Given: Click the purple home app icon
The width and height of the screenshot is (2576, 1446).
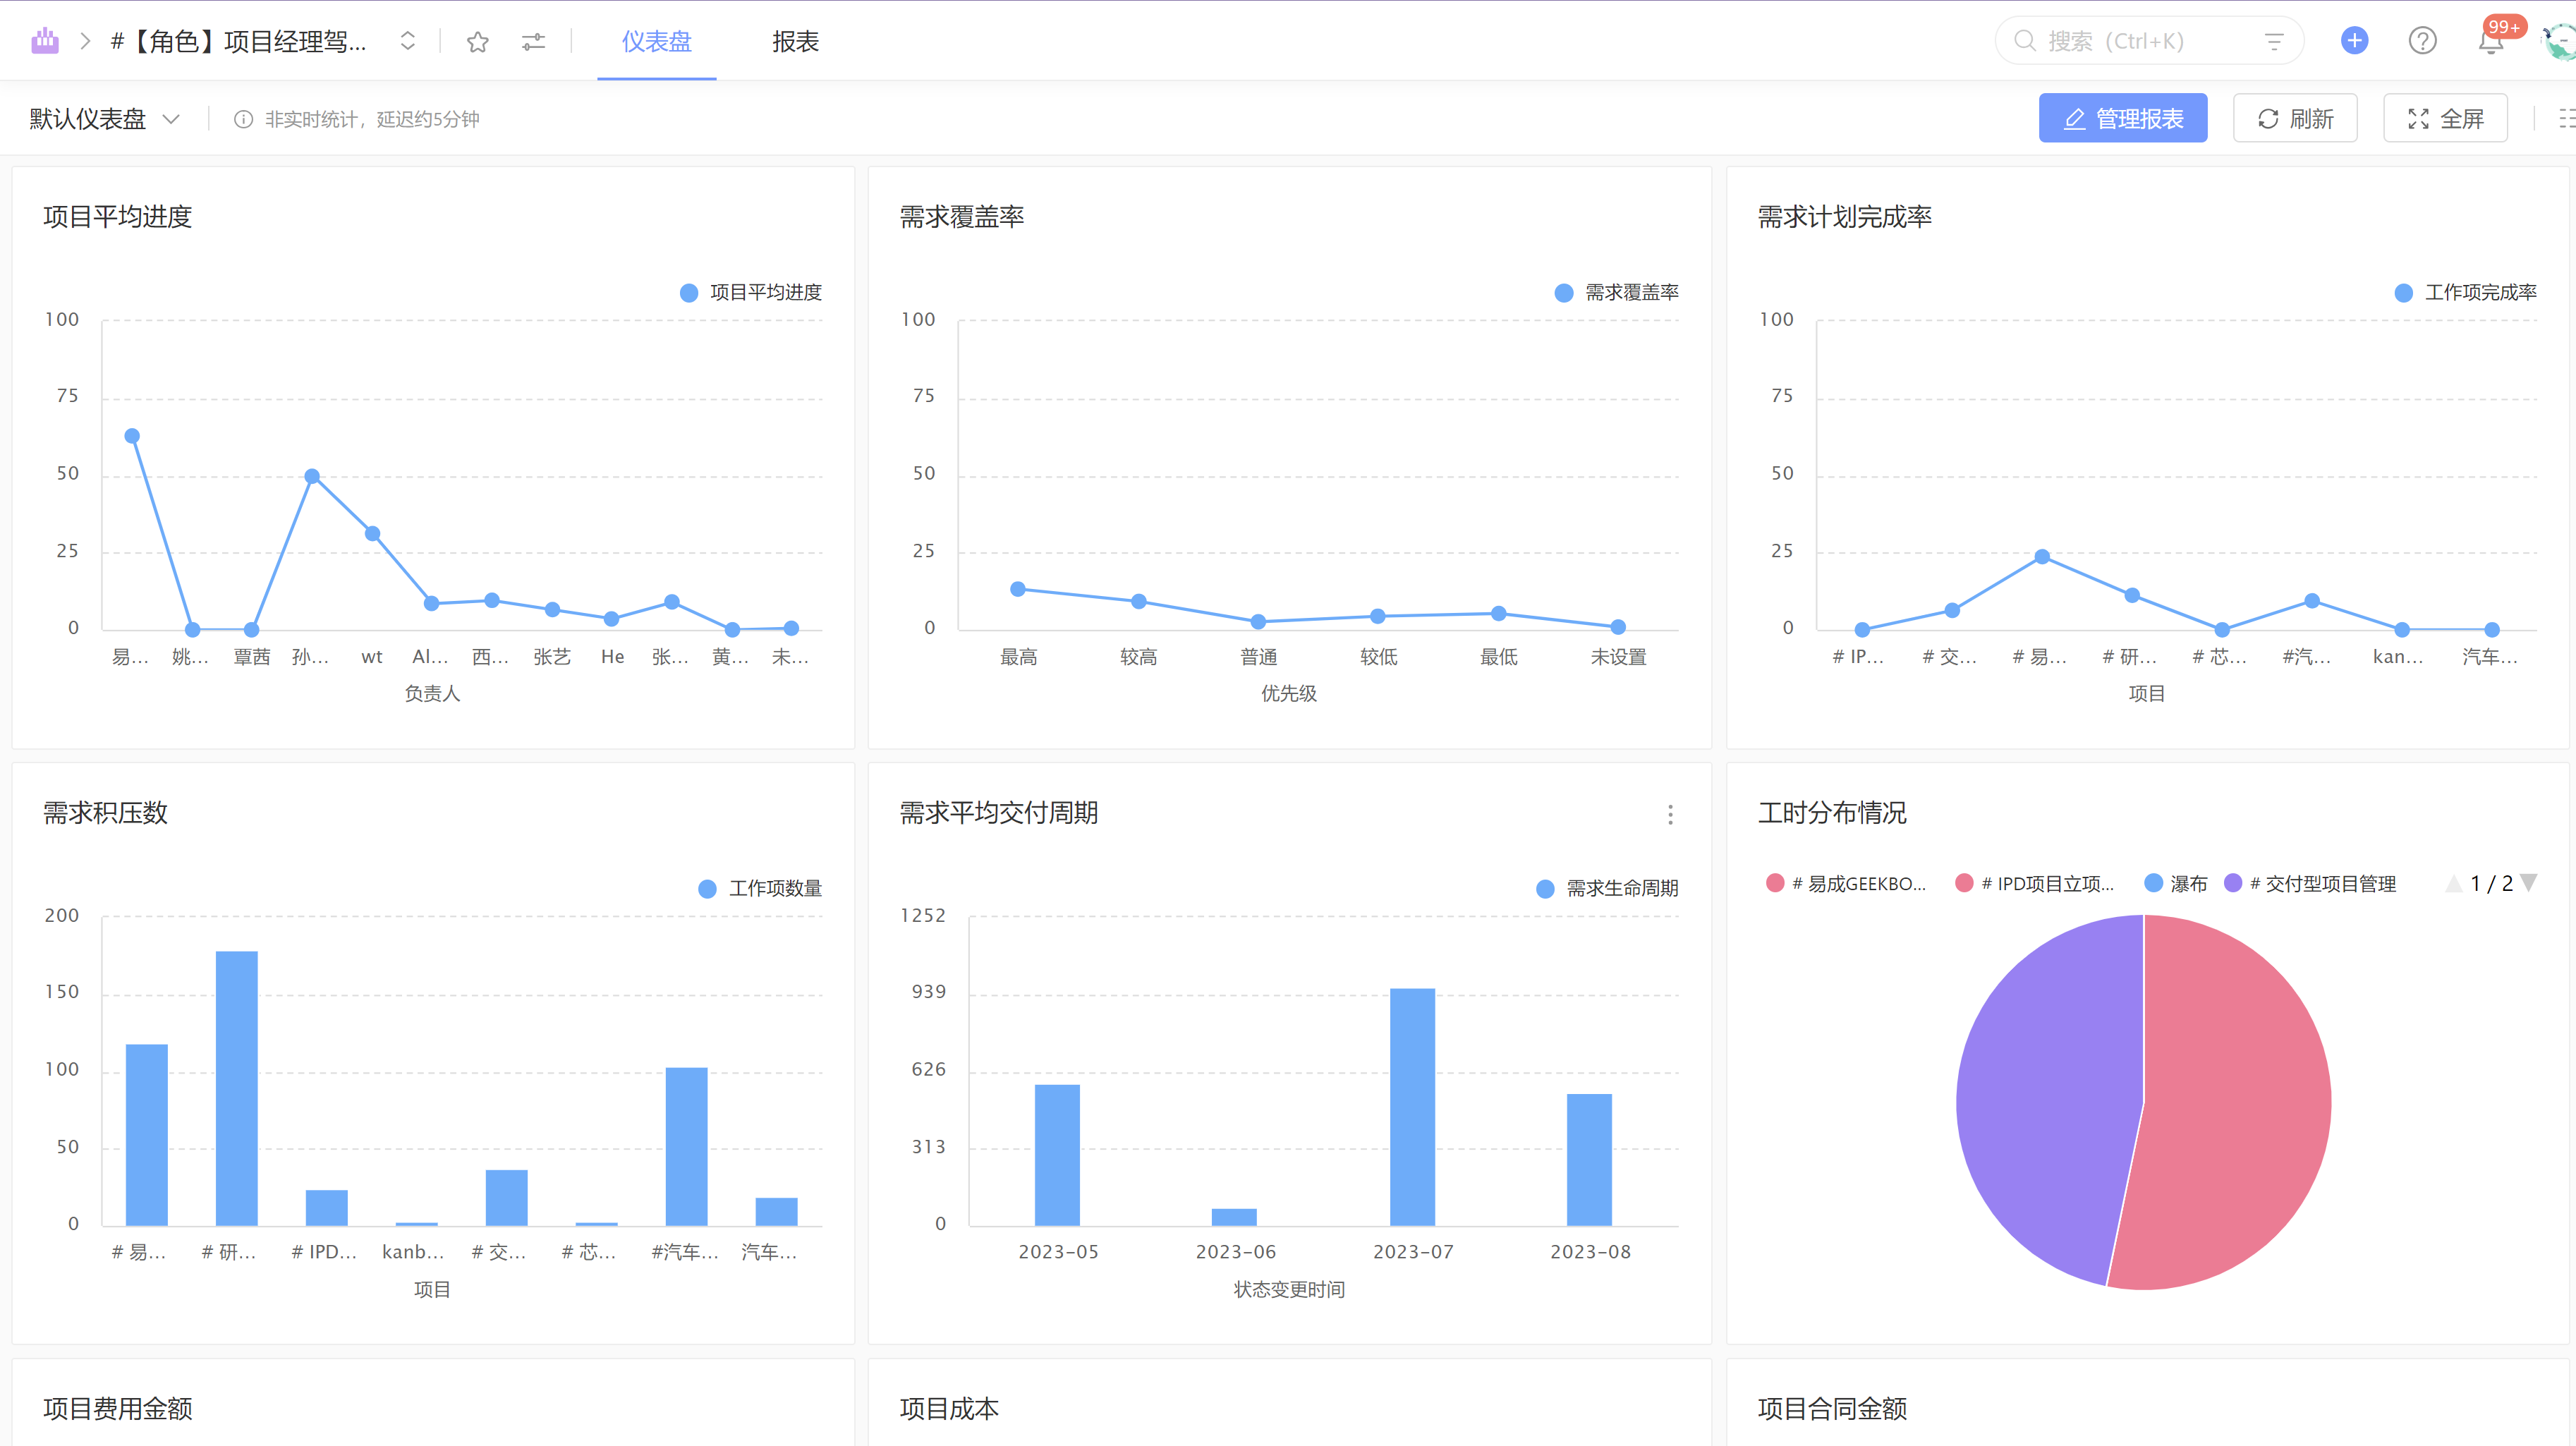Looking at the screenshot, I should click(x=45, y=41).
